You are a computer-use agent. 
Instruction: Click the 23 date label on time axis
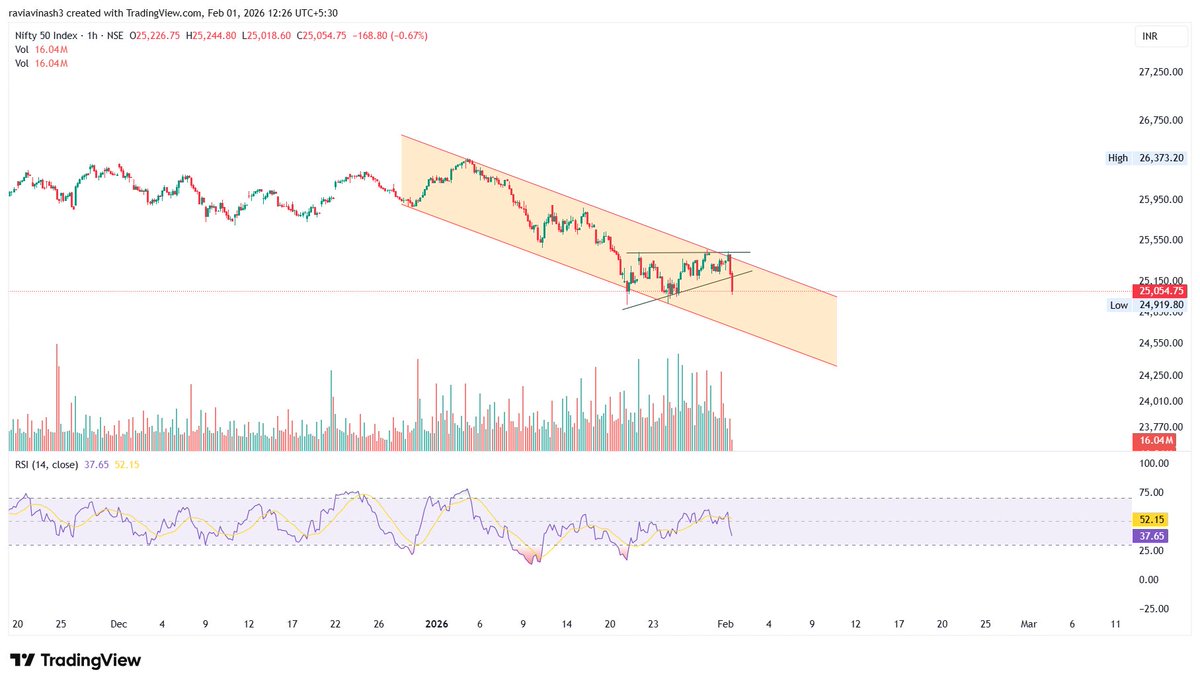click(652, 624)
